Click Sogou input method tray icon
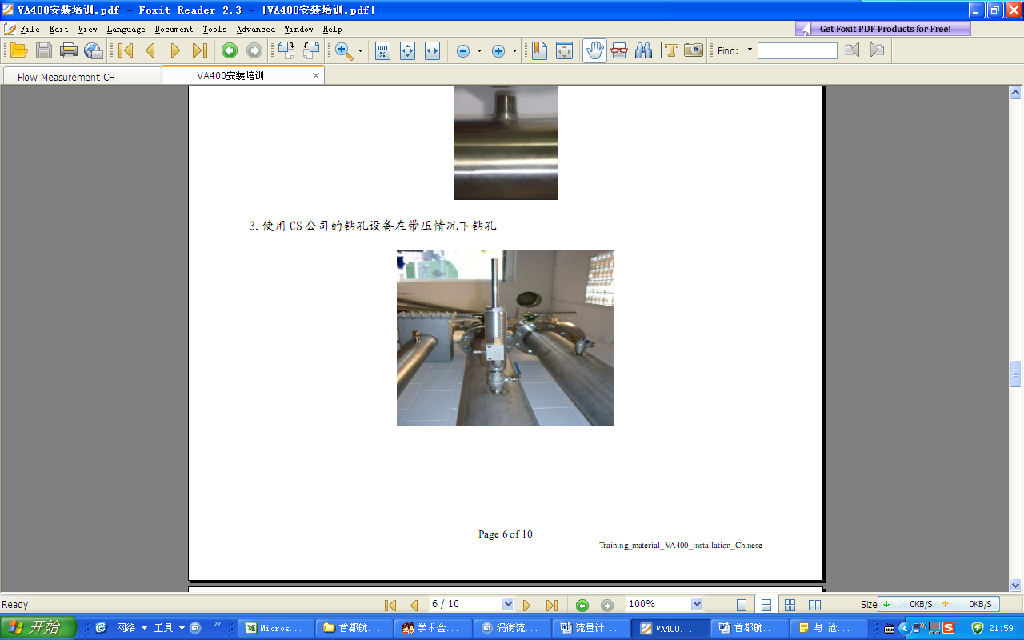 pos(948,628)
